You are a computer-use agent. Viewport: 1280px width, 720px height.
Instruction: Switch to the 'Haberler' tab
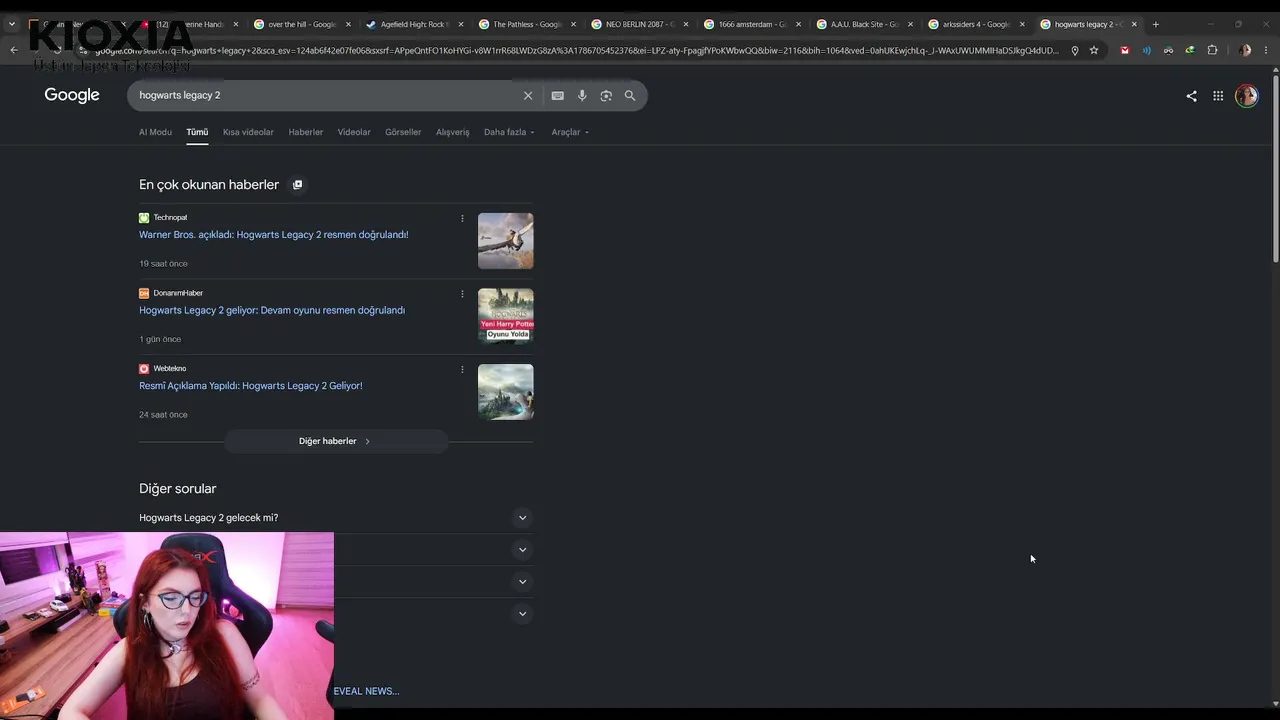pyautogui.click(x=306, y=132)
